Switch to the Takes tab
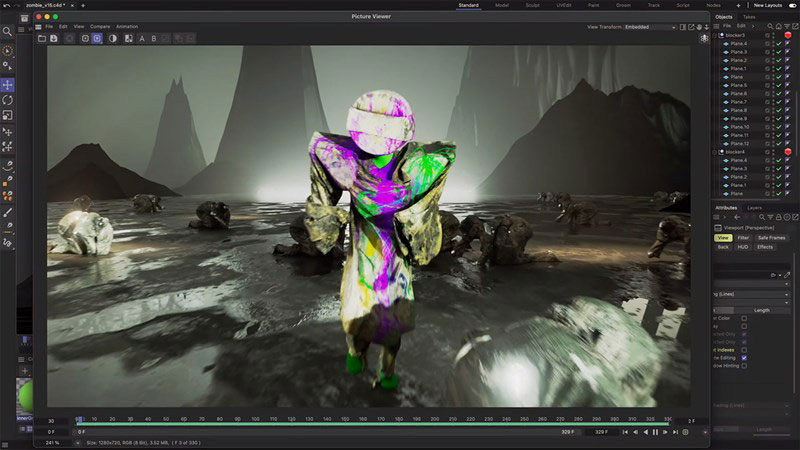This screenshot has width=800, height=450. (x=748, y=16)
